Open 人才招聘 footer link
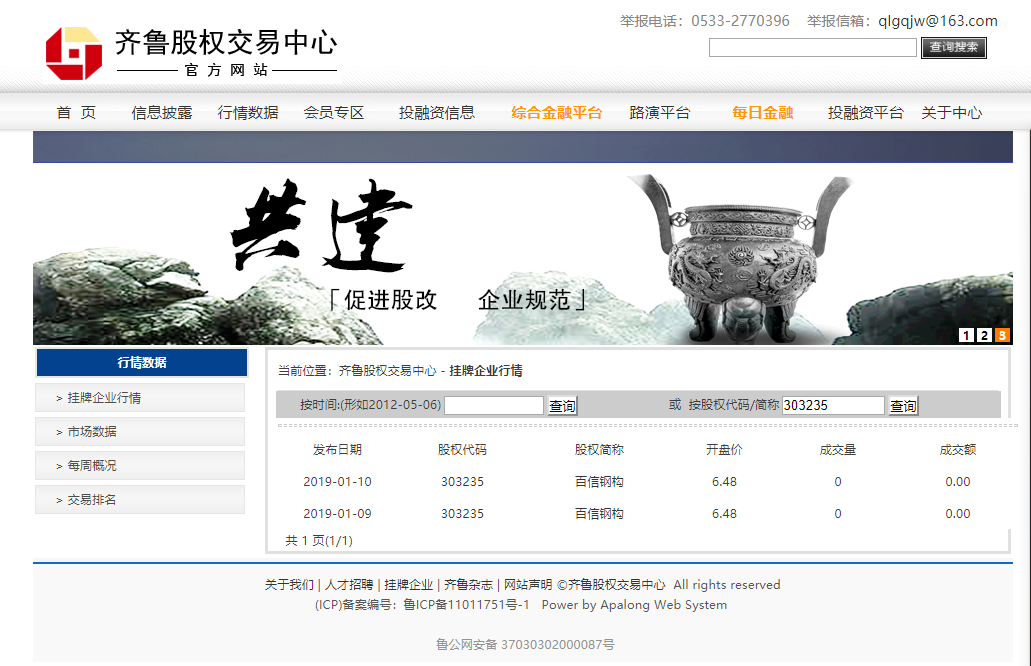Image resolution: width=1031 pixels, height=666 pixels. [x=349, y=584]
